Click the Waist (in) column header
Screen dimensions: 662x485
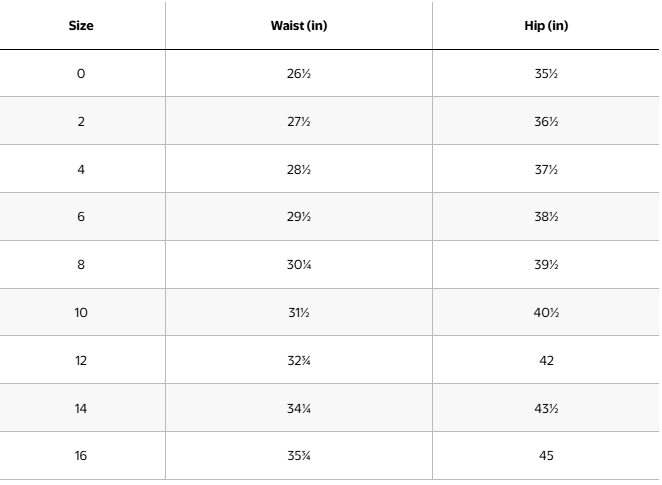click(298, 26)
